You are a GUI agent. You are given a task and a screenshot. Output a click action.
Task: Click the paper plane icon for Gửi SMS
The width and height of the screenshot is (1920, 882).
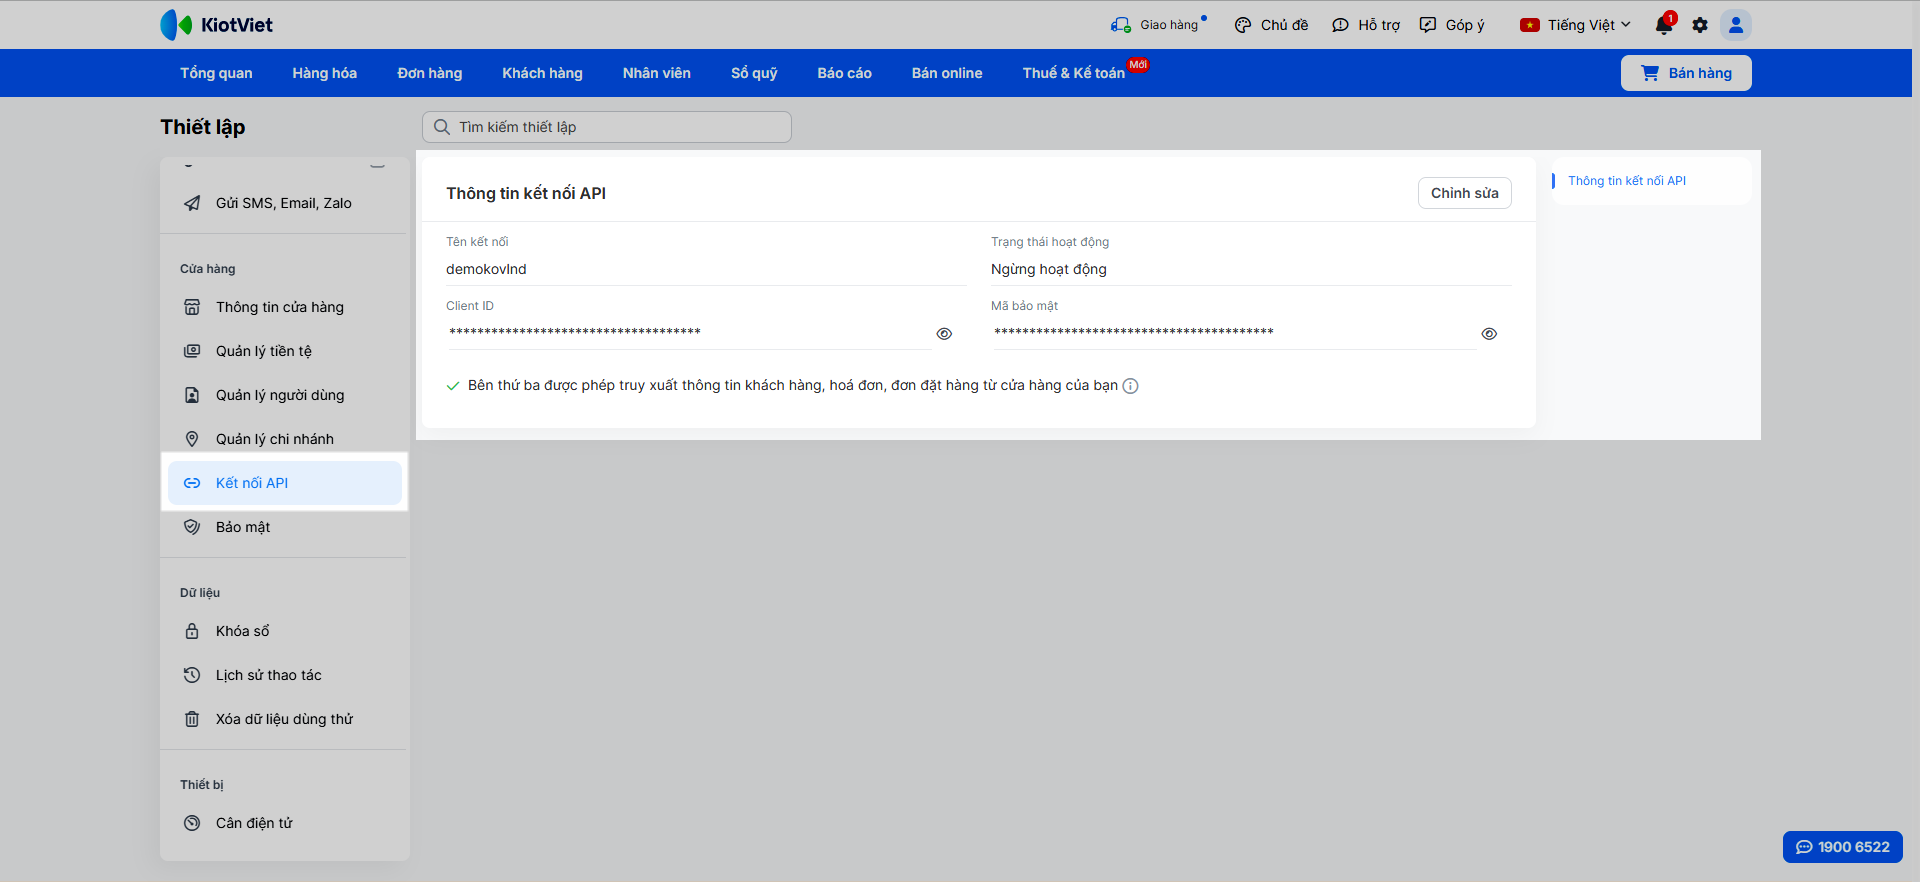192,203
